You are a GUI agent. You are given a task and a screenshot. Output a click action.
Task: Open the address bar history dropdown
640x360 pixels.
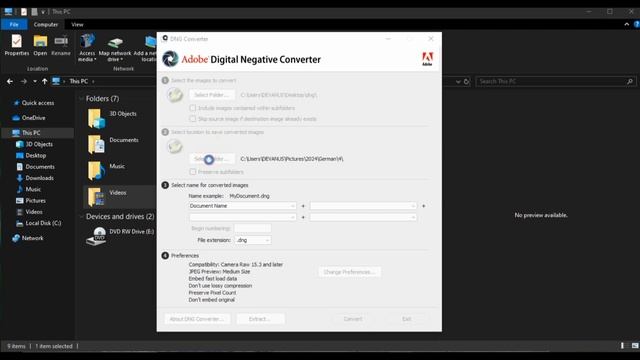tap(458, 82)
